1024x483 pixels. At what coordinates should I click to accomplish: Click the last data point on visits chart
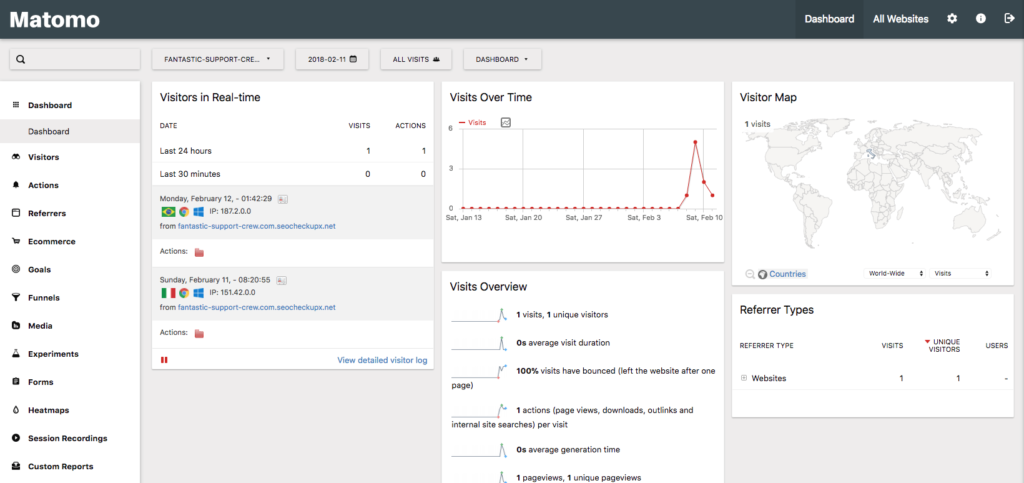coord(712,195)
